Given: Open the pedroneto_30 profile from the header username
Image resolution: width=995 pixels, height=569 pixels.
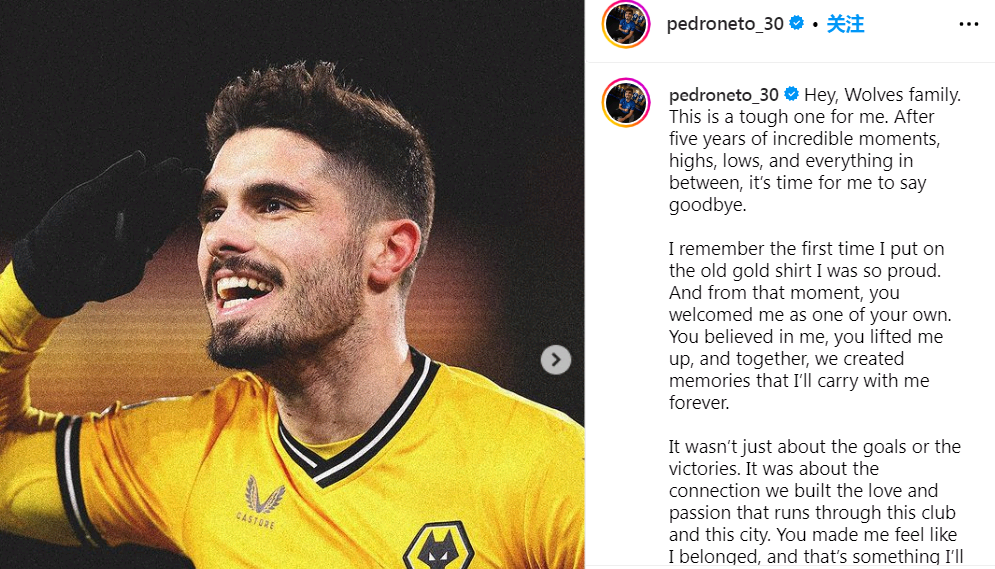Looking at the screenshot, I should point(725,24).
